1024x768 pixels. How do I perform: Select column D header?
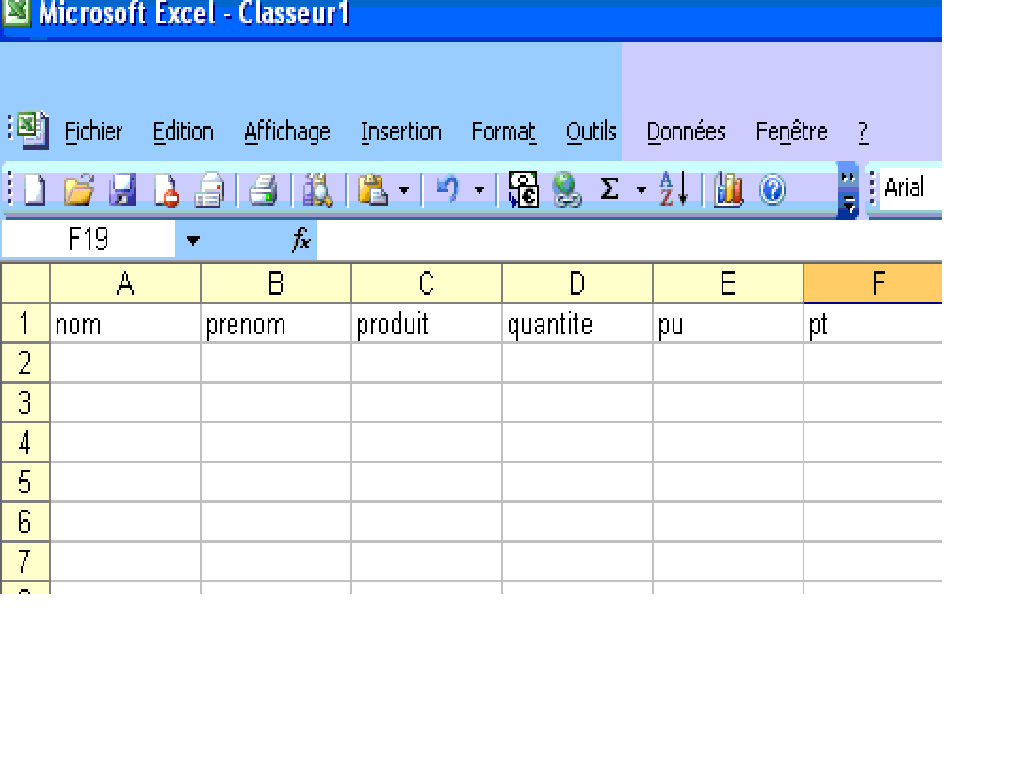pyautogui.click(x=577, y=283)
